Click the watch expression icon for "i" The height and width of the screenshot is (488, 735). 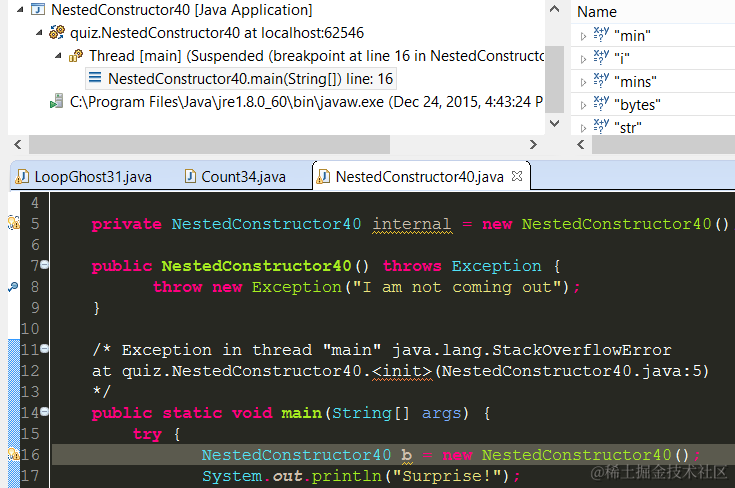(601, 57)
